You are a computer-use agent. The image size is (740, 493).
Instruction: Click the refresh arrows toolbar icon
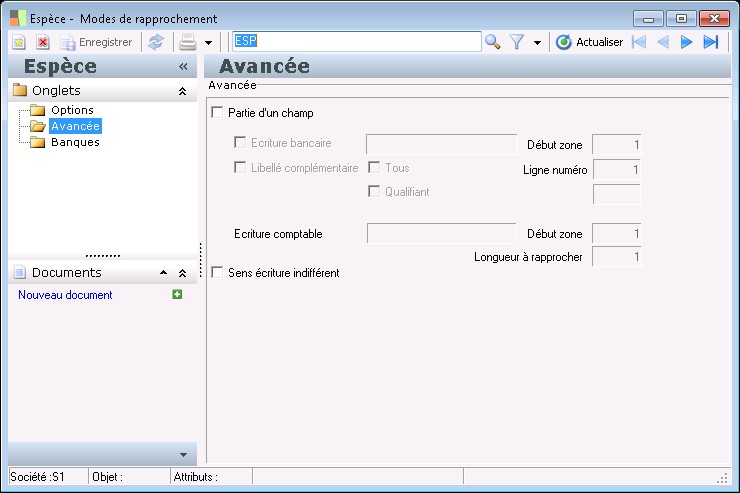[156, 42]
